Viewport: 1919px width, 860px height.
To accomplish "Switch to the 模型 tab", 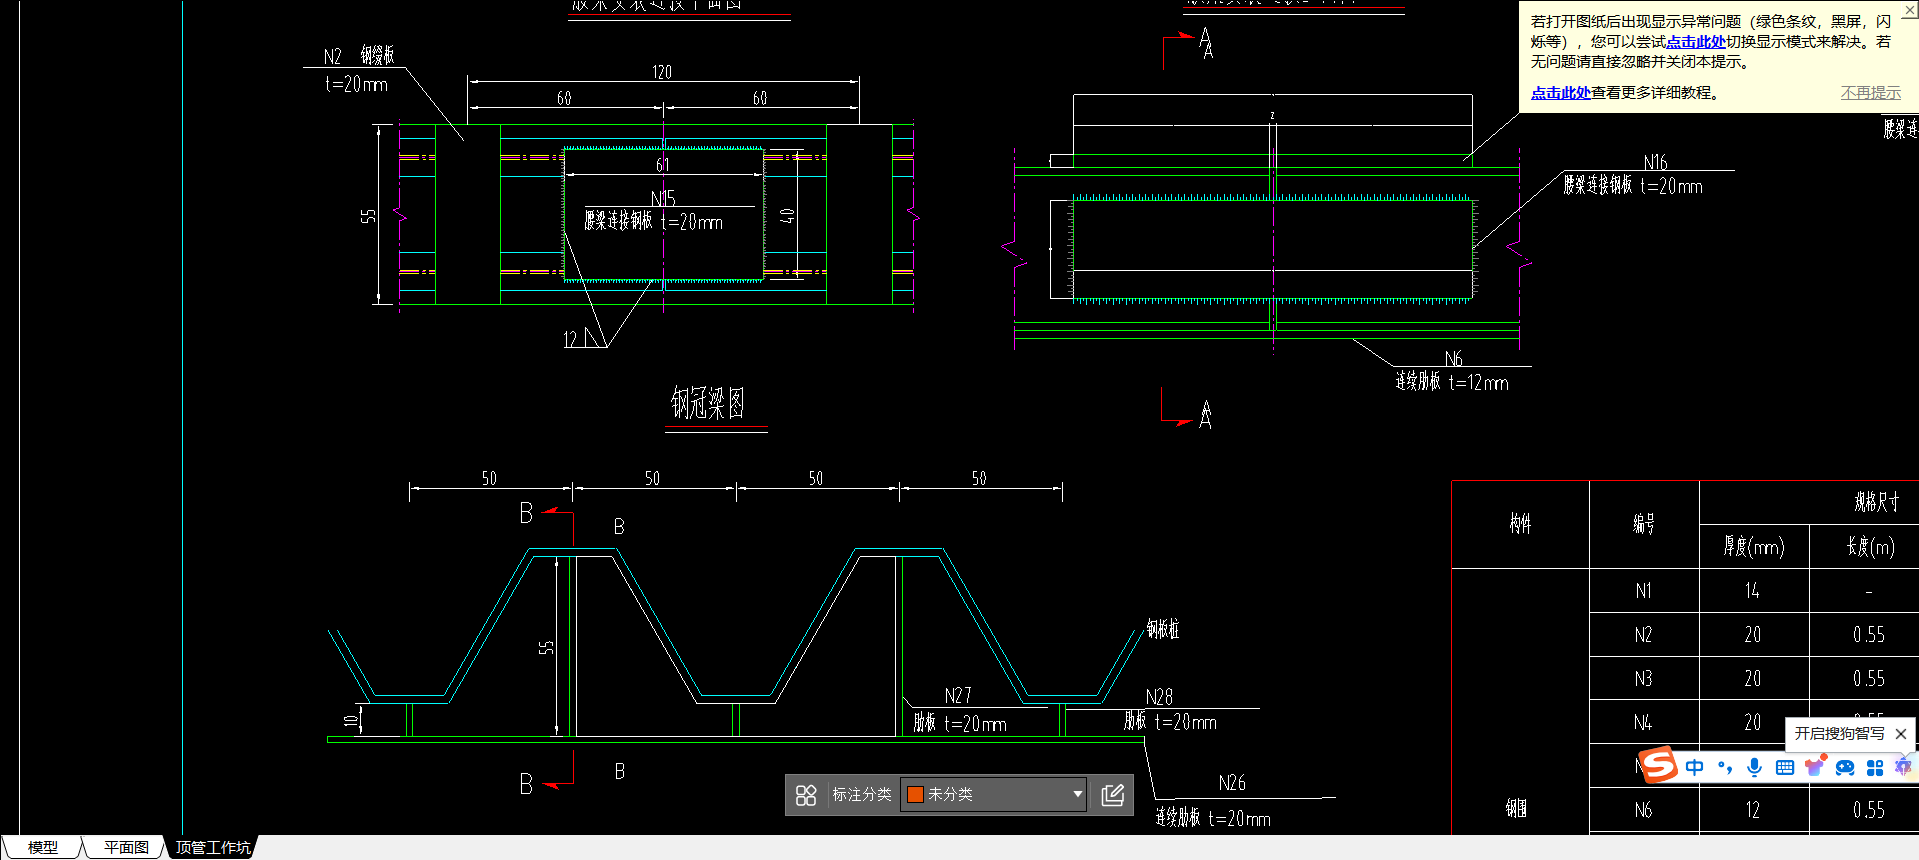I will (42, 847).
